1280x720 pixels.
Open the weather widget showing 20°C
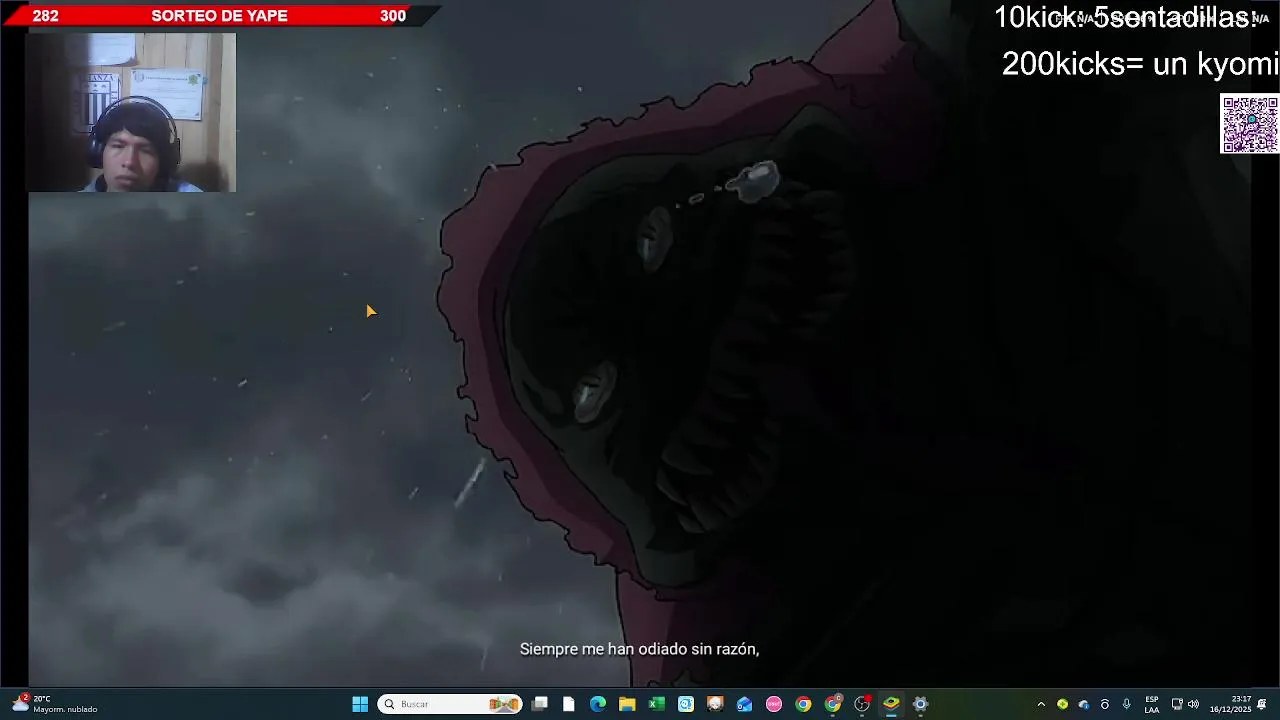55,704
